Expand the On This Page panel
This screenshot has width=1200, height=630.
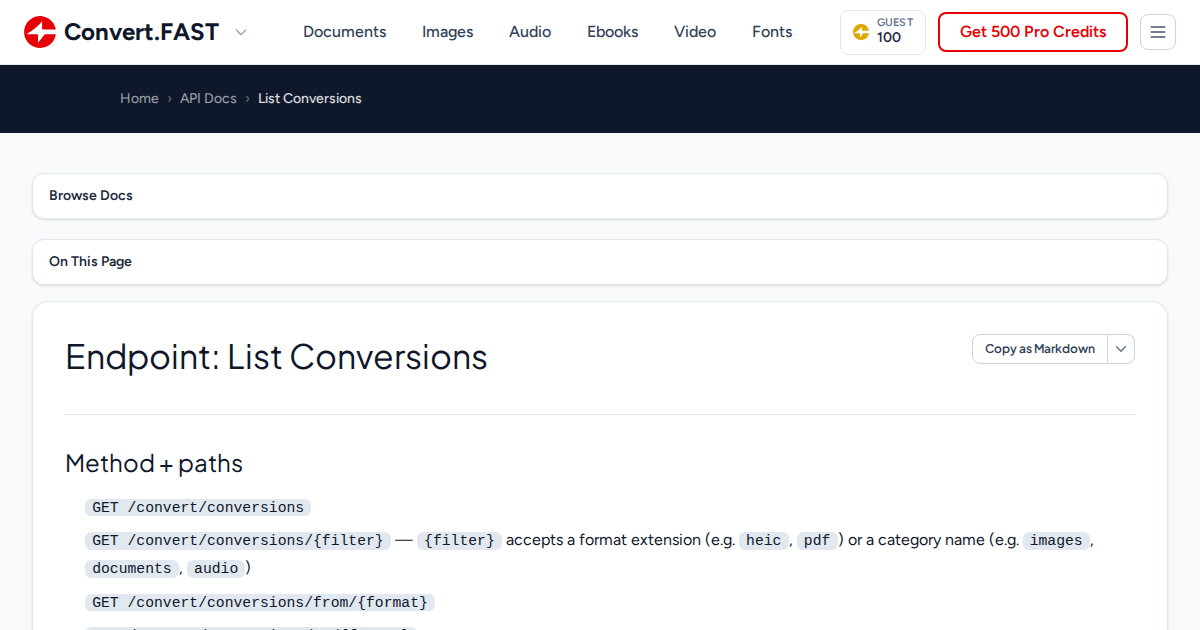[x=600, y=262]
